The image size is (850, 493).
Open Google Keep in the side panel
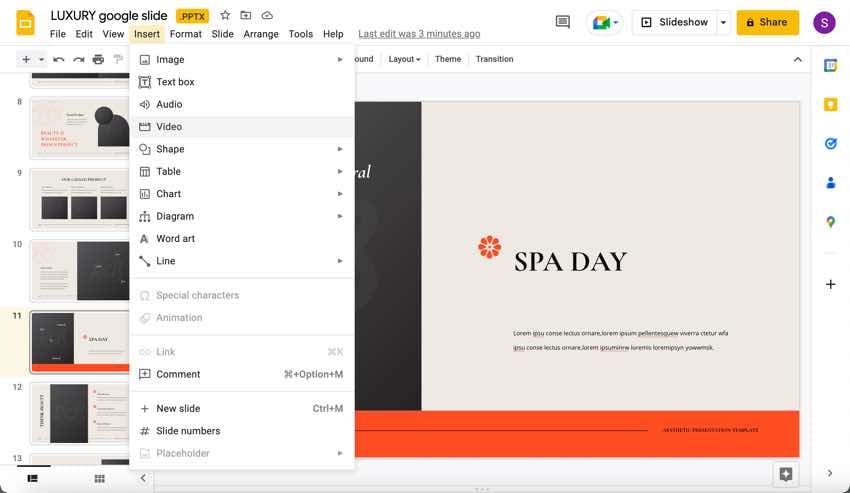tap(830, 104)
